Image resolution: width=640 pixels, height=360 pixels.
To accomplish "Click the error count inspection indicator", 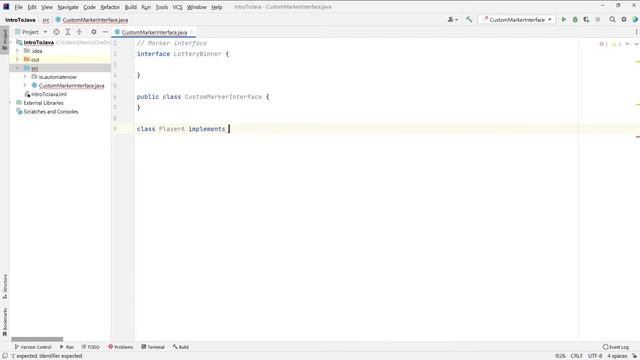I will click(604, 44).
